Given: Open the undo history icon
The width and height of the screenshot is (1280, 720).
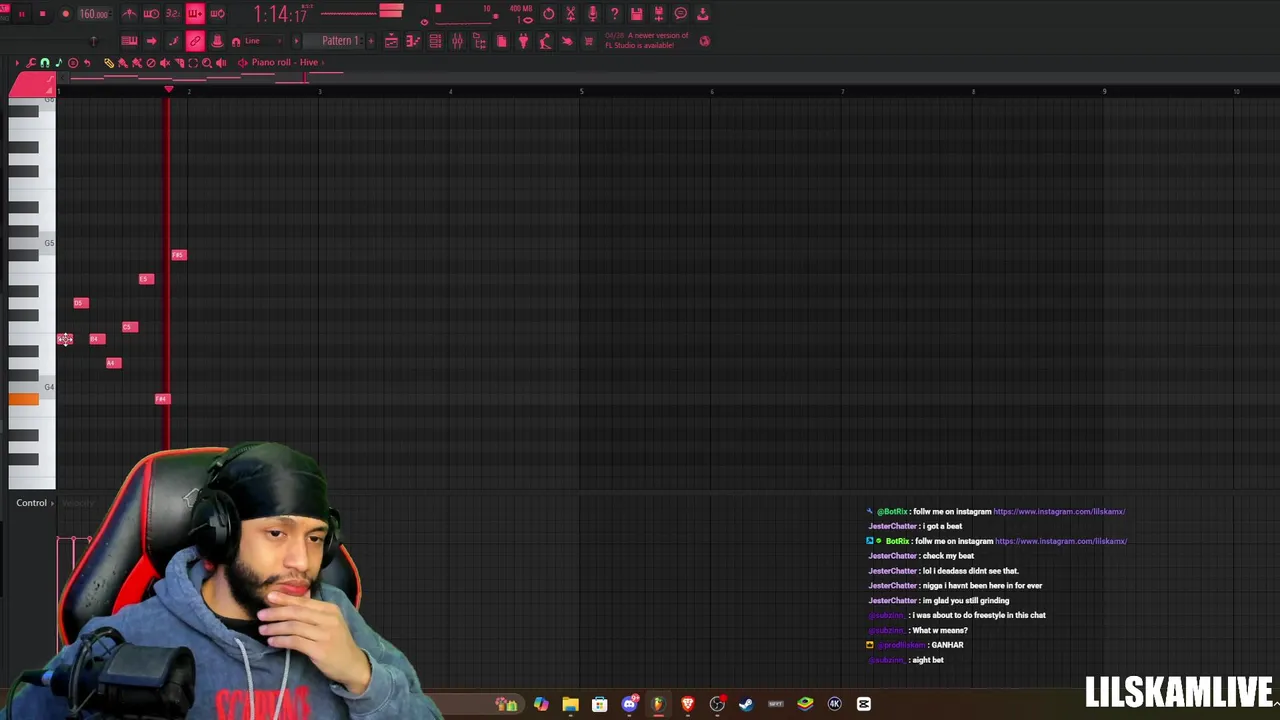Looking at the screenshot, I should coord(548,14).
